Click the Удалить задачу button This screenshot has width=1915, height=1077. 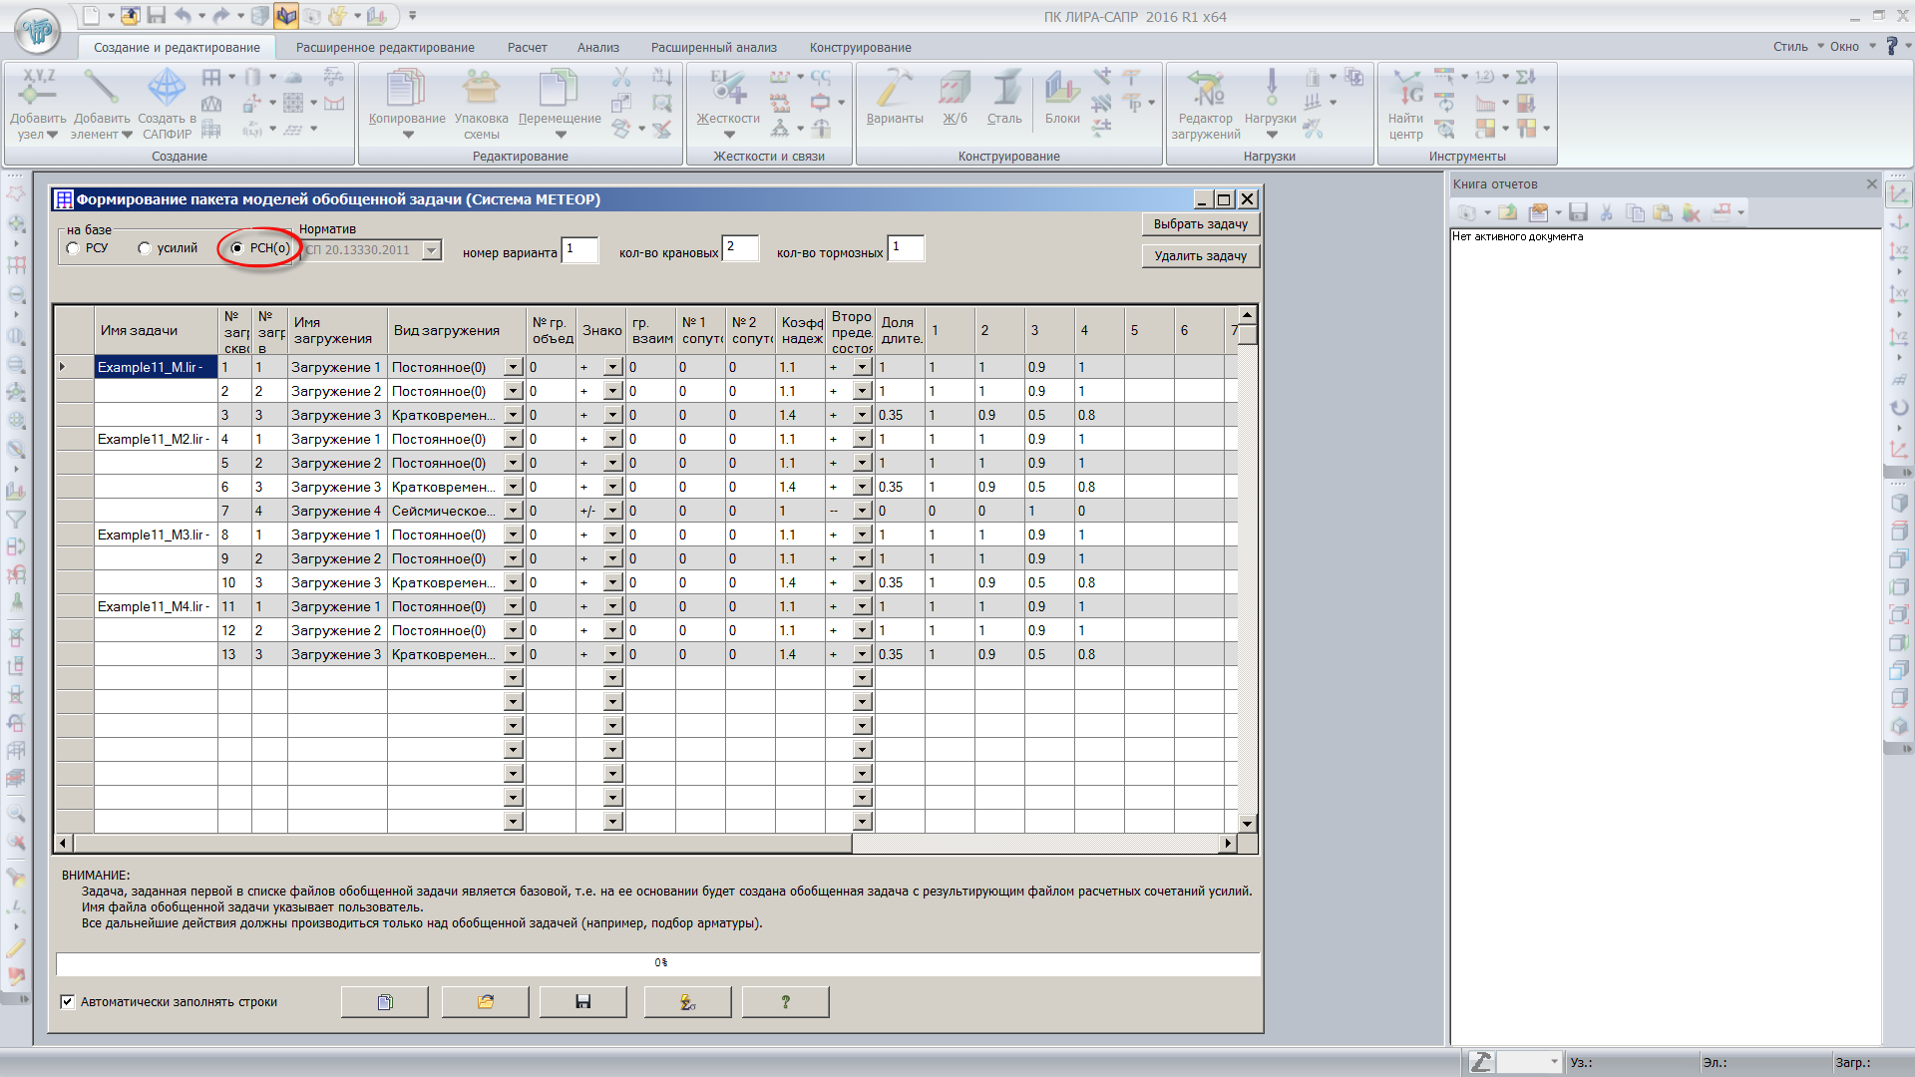tap(1200, 256)
